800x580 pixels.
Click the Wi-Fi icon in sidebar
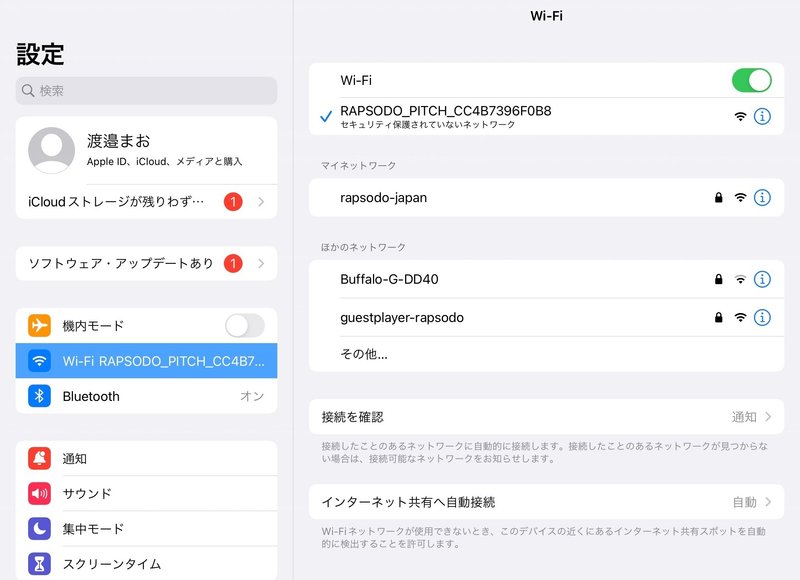coord(39,361)
